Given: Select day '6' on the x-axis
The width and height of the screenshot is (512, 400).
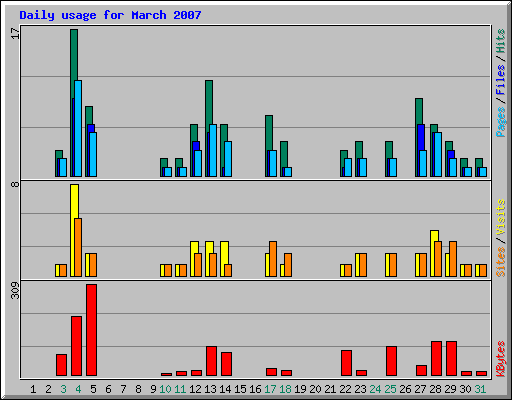Looking at the screenshot, I should click(x=108, y=389).
